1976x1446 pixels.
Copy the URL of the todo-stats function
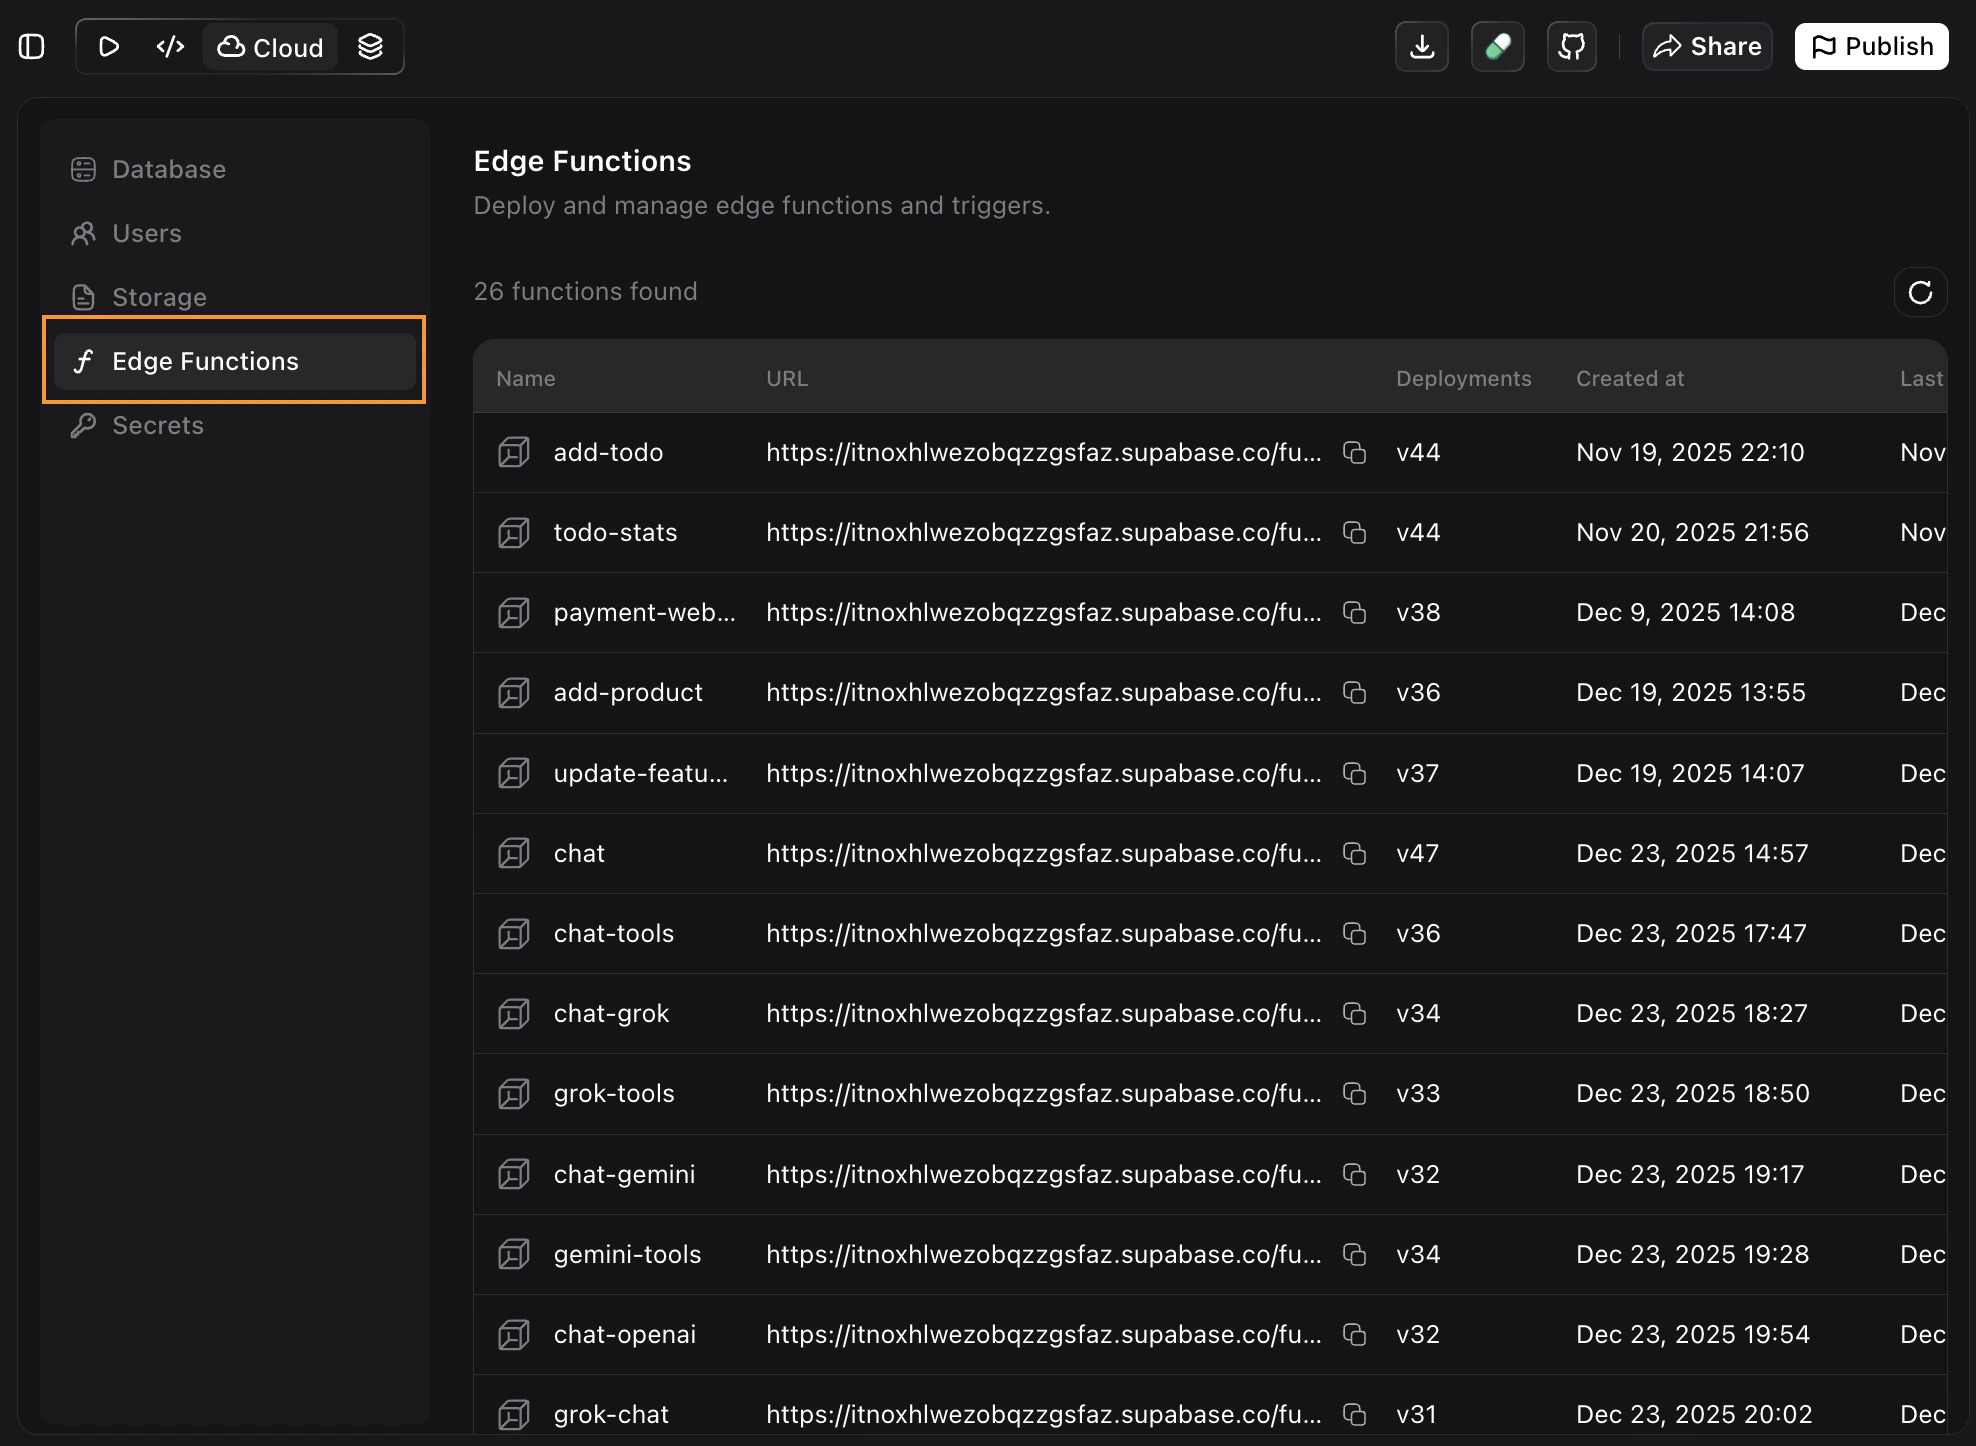pos(1355,532)
